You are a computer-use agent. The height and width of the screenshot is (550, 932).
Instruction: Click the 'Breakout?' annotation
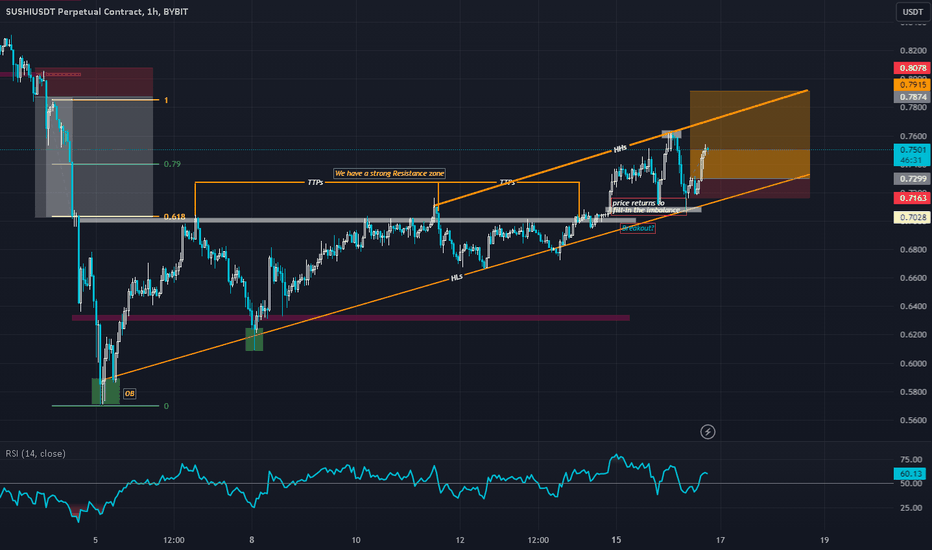(638, 228)
